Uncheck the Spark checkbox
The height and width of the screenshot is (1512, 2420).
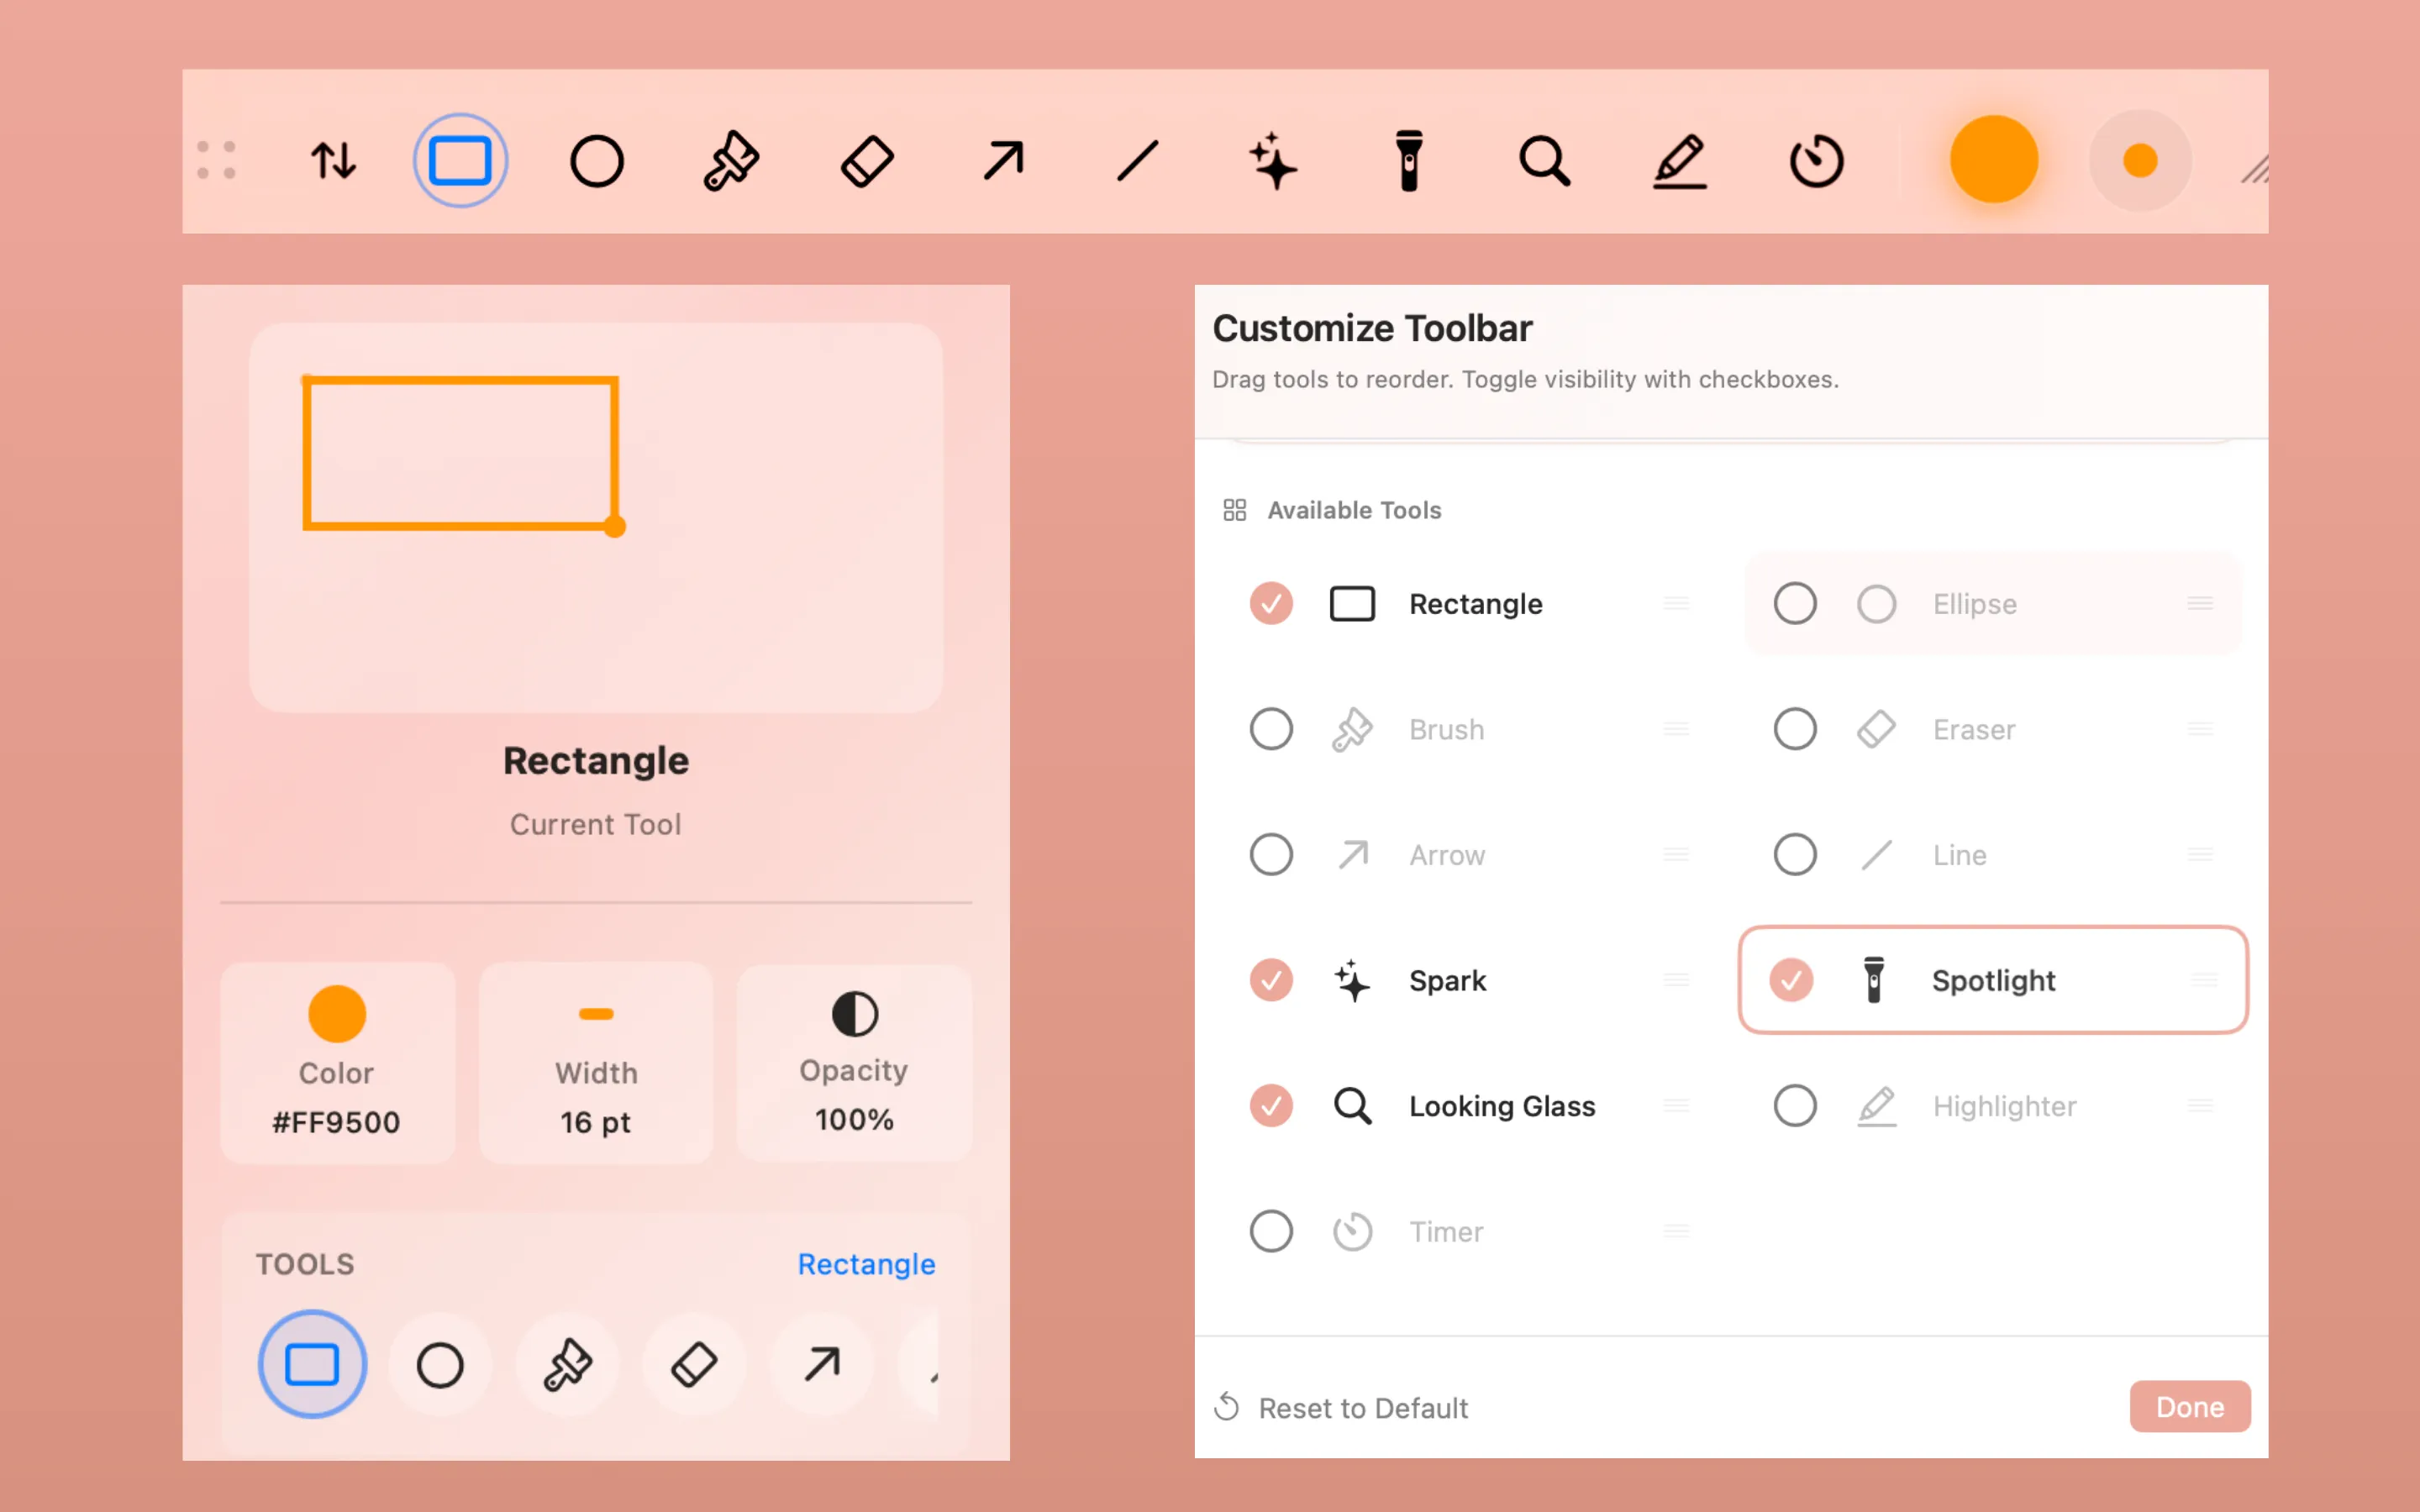(1271, 980)
